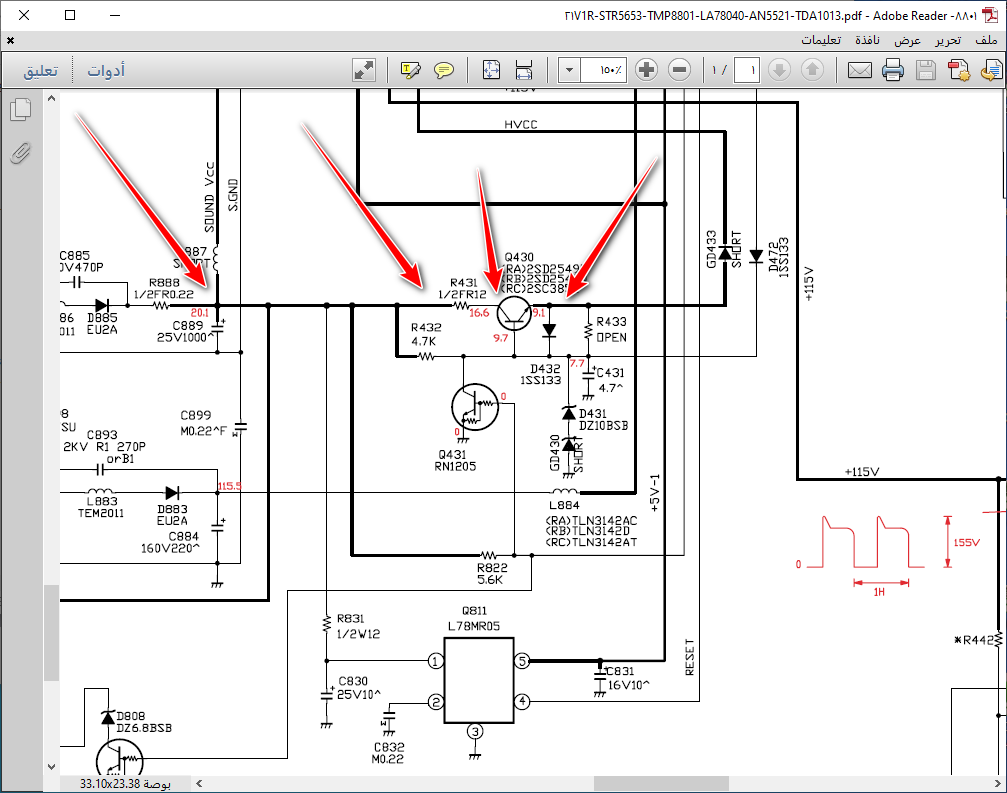Click the R431 resistor label

click(x=463, y=283)
